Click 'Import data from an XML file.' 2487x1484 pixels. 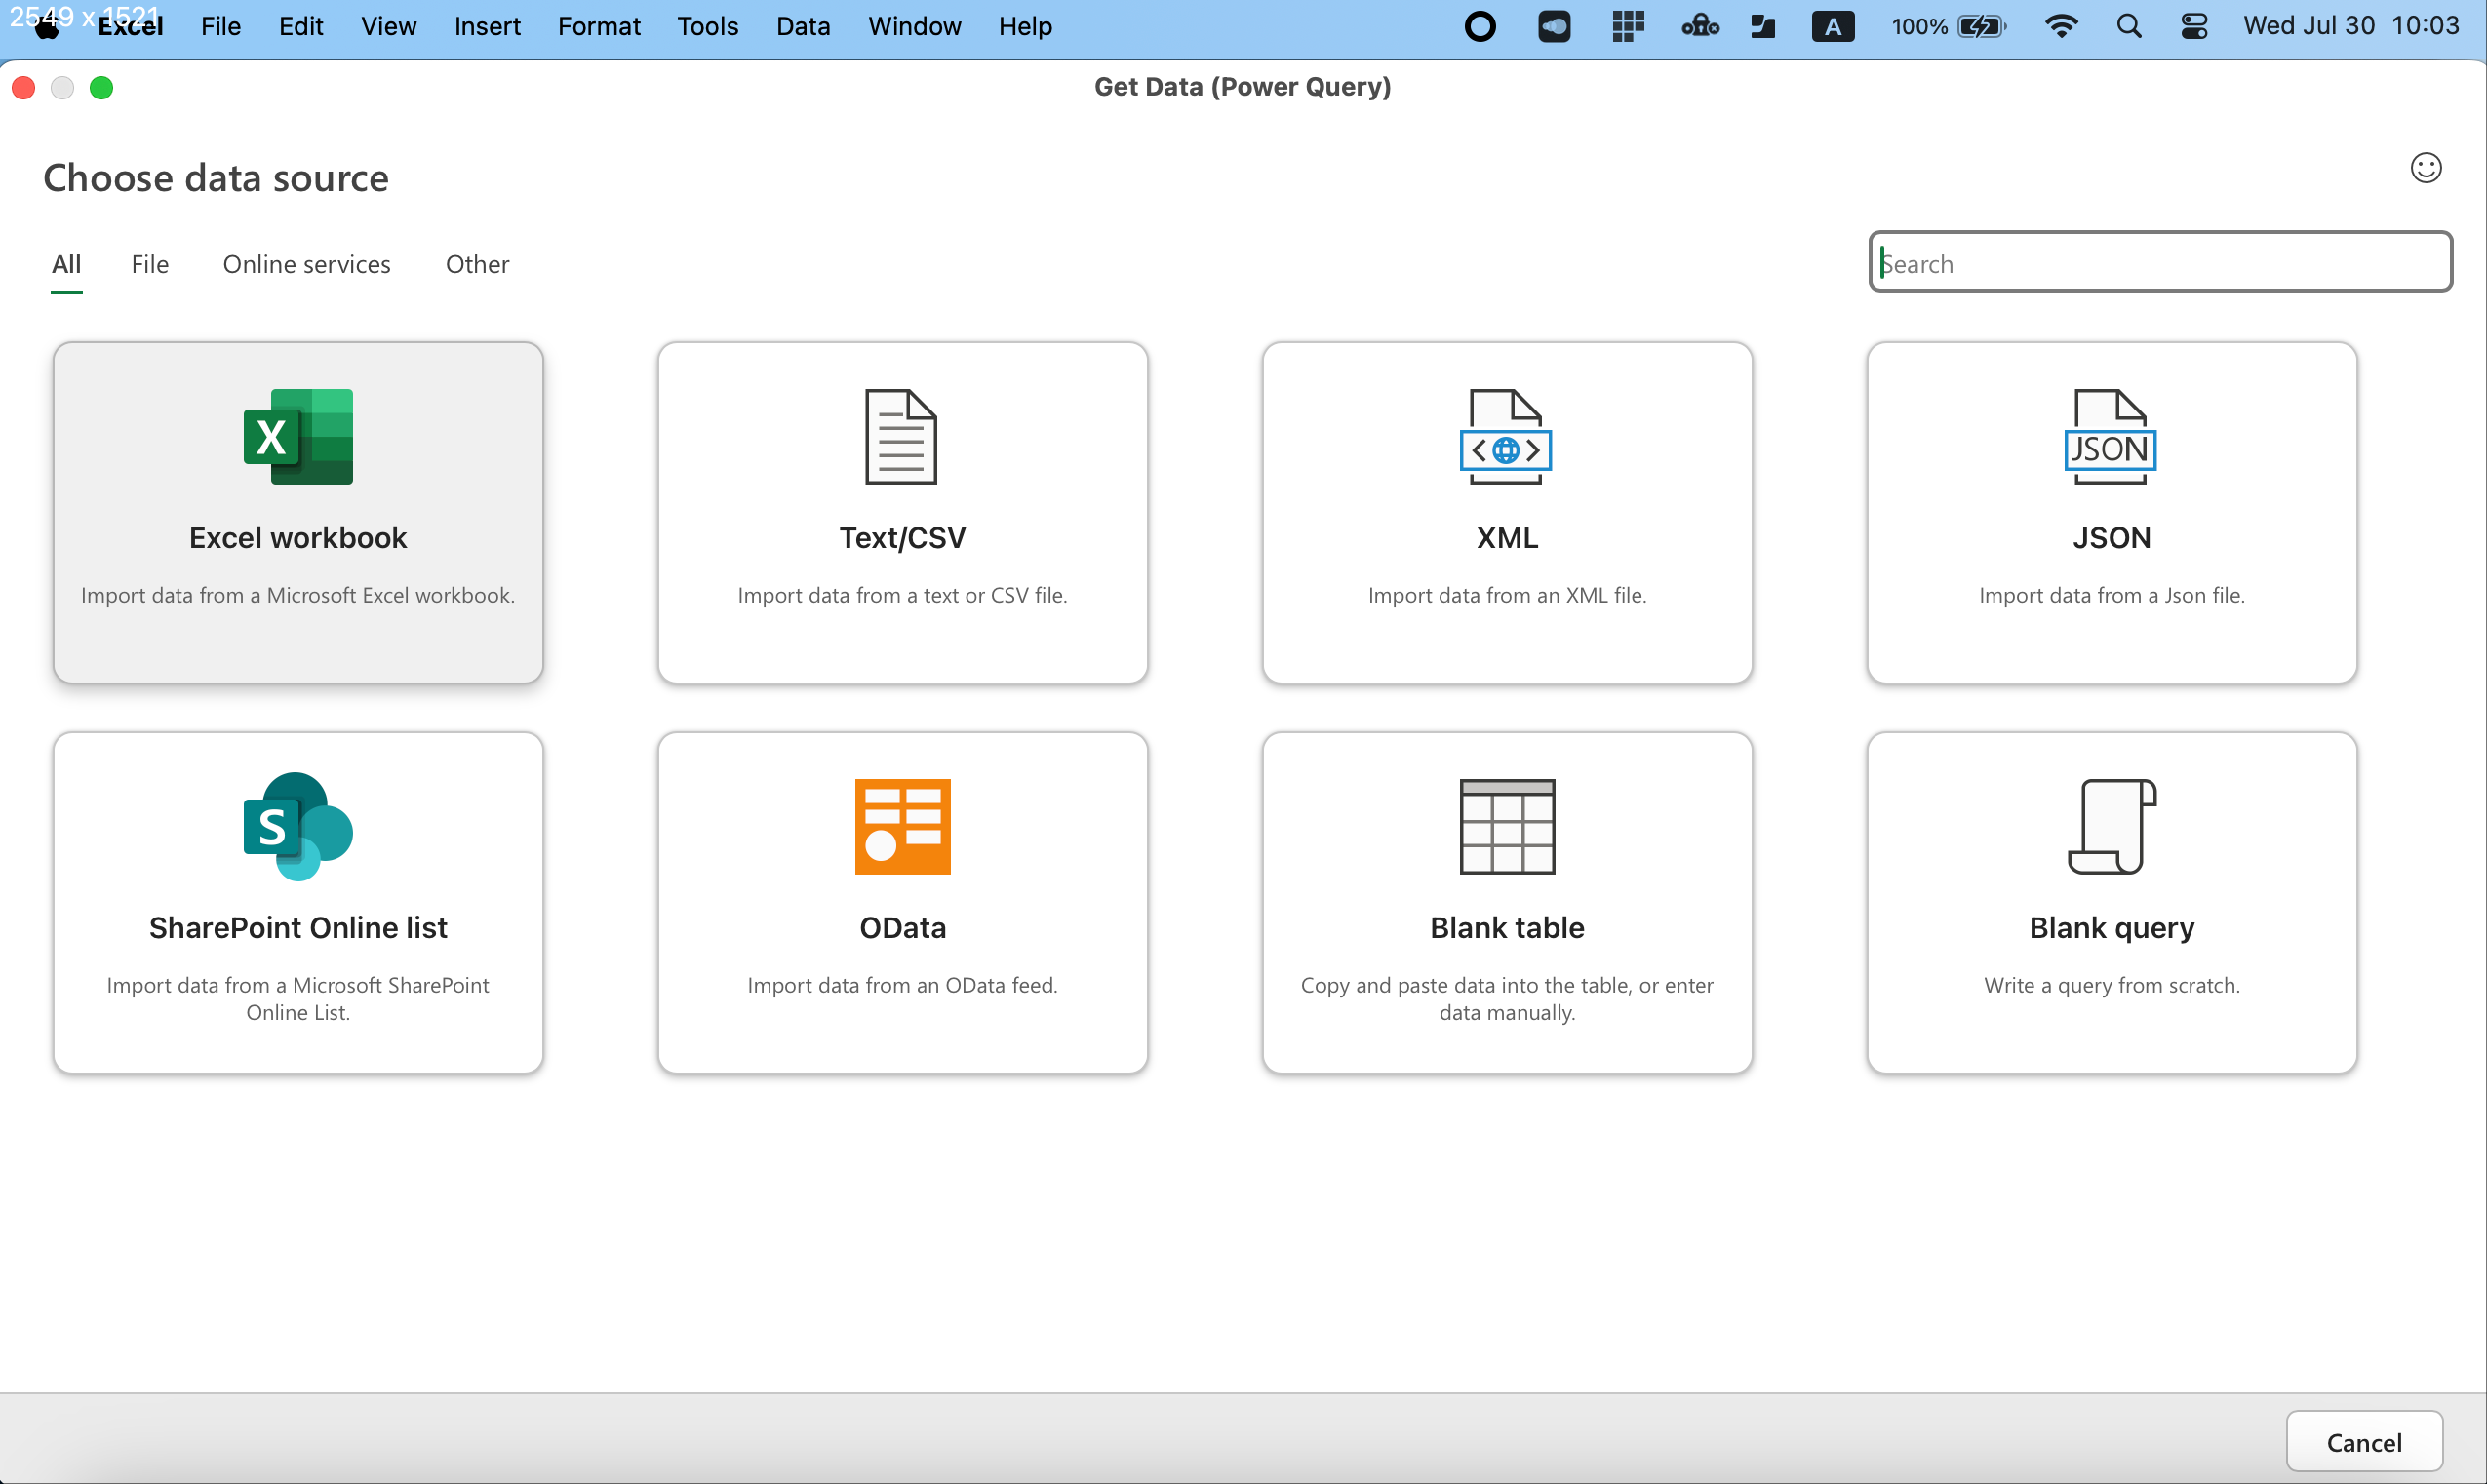1507,595
